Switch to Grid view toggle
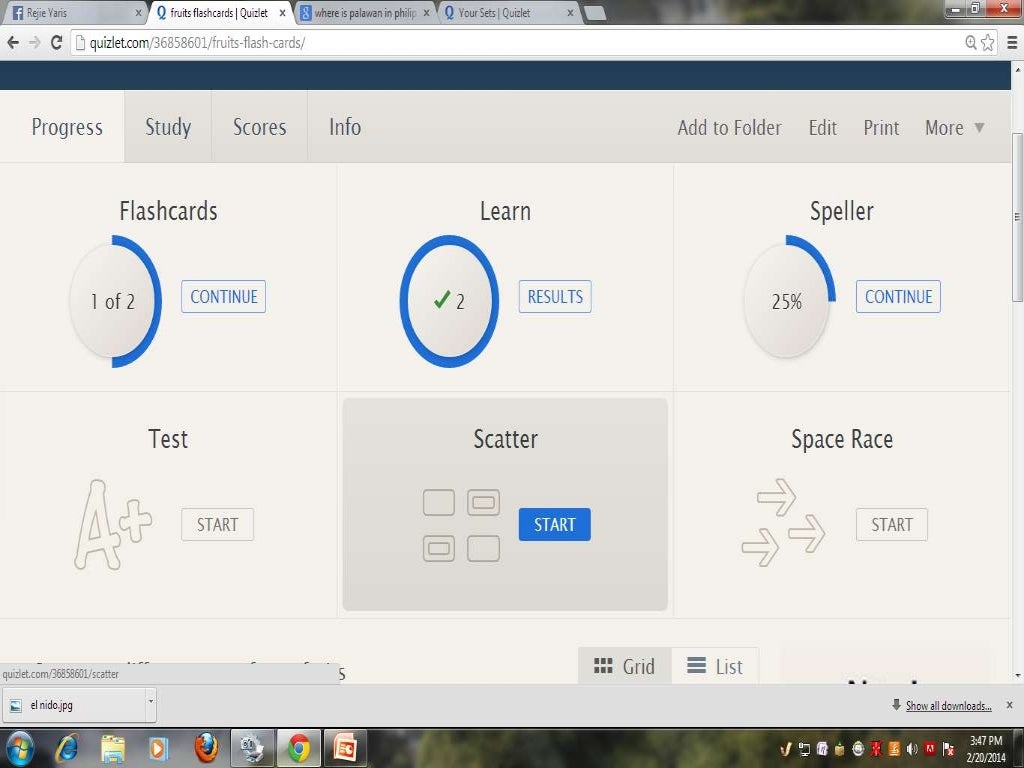Viewport: 1024px width, 768px height. (624, 666)
